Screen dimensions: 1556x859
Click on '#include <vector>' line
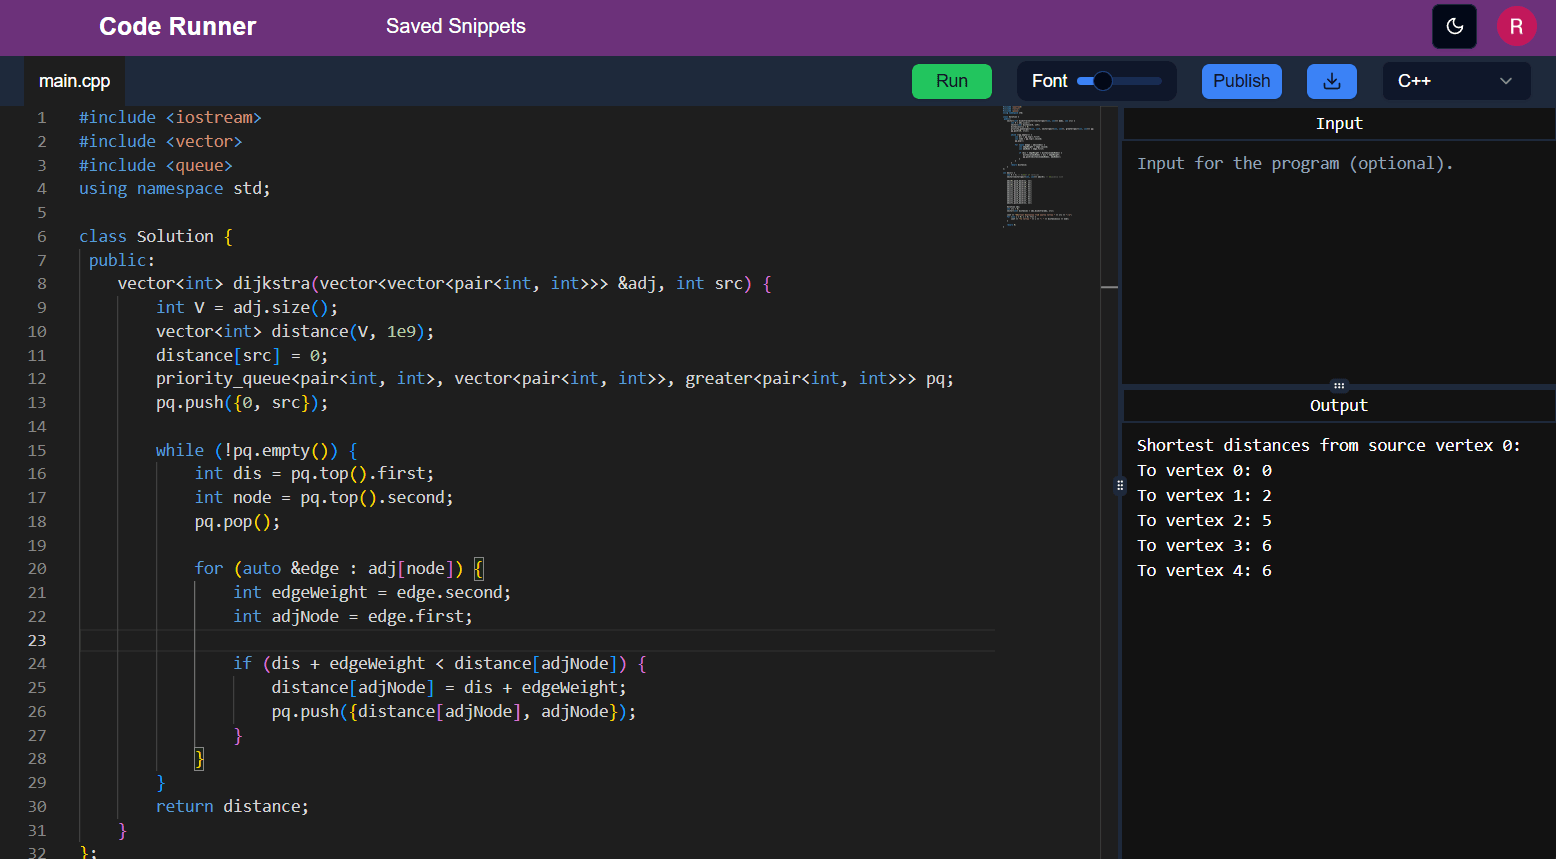160,141
